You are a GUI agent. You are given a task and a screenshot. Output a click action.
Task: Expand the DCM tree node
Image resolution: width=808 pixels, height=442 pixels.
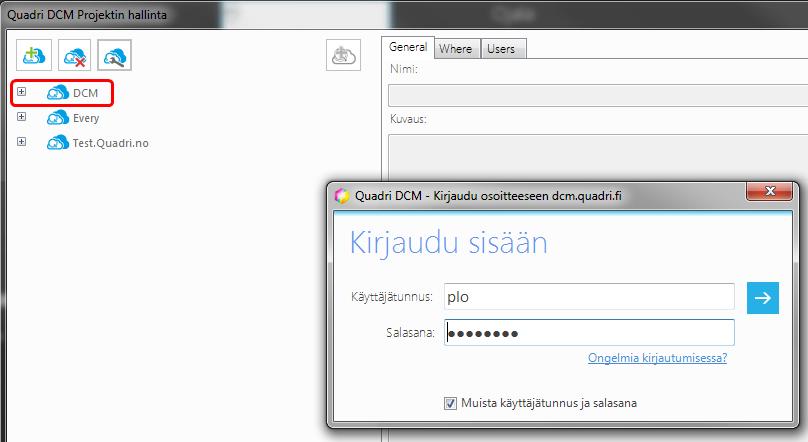point(21,92)
